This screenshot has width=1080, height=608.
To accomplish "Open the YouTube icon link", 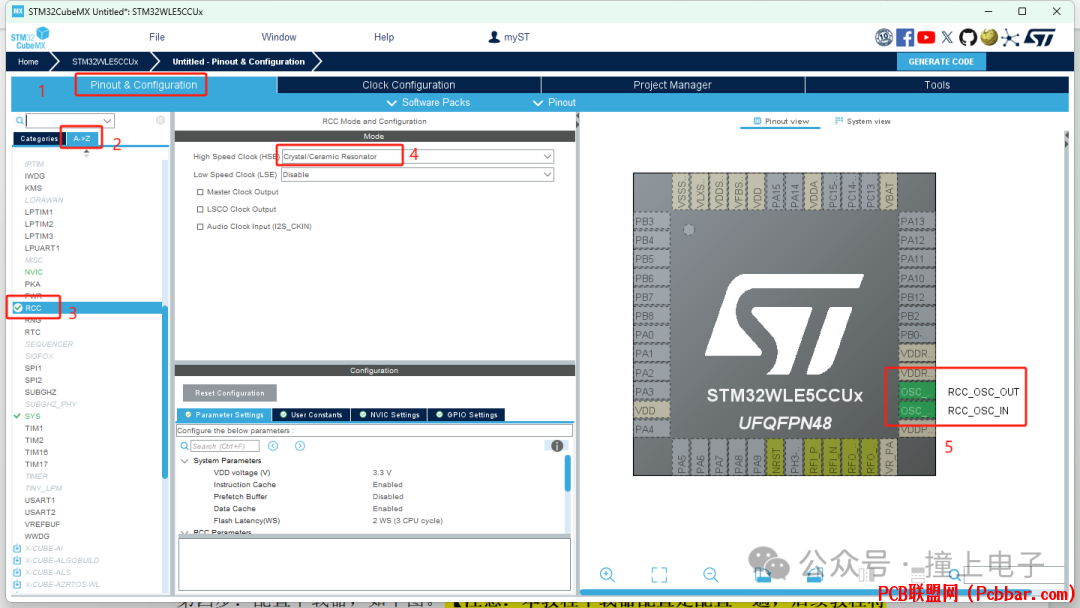I will click(x=926, y=37).
